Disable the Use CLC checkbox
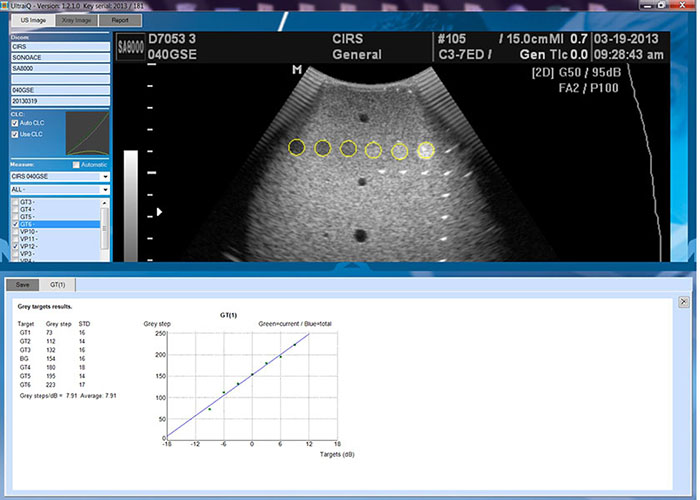The width and height of the screenshot is (700, 500). tap(15, 134)
